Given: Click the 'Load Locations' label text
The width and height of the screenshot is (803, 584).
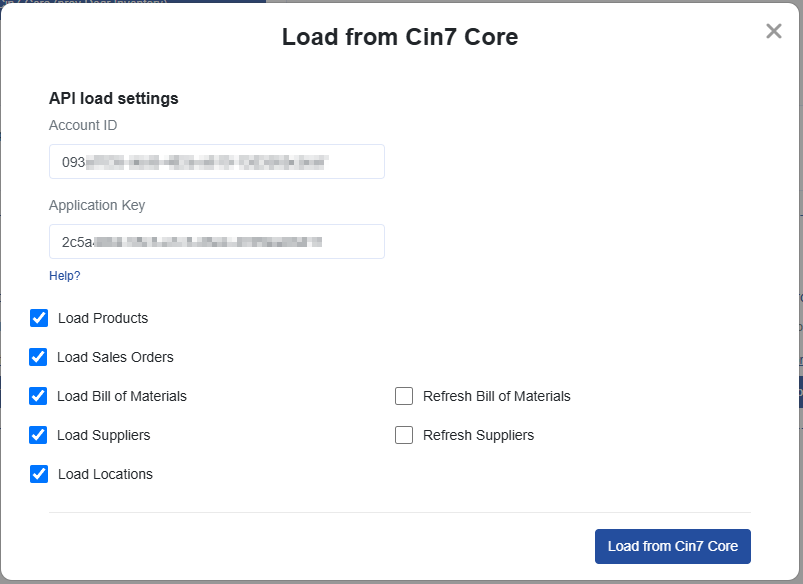Looking at the screenshot, I should [105, 474].
